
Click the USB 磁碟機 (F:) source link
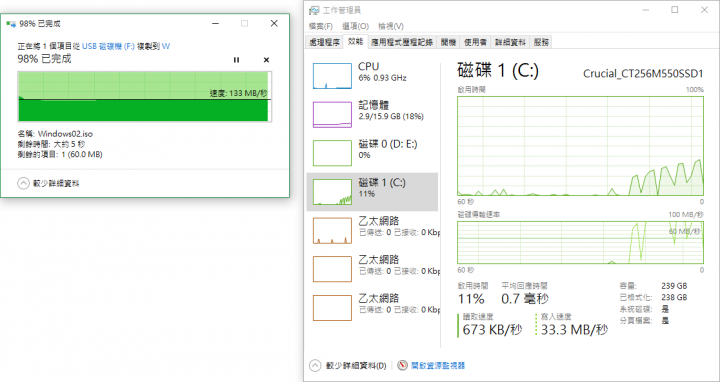click(109, 46)
